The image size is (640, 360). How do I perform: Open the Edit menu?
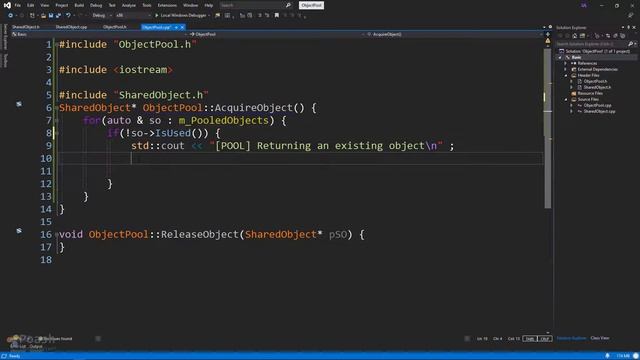point(31,5)
